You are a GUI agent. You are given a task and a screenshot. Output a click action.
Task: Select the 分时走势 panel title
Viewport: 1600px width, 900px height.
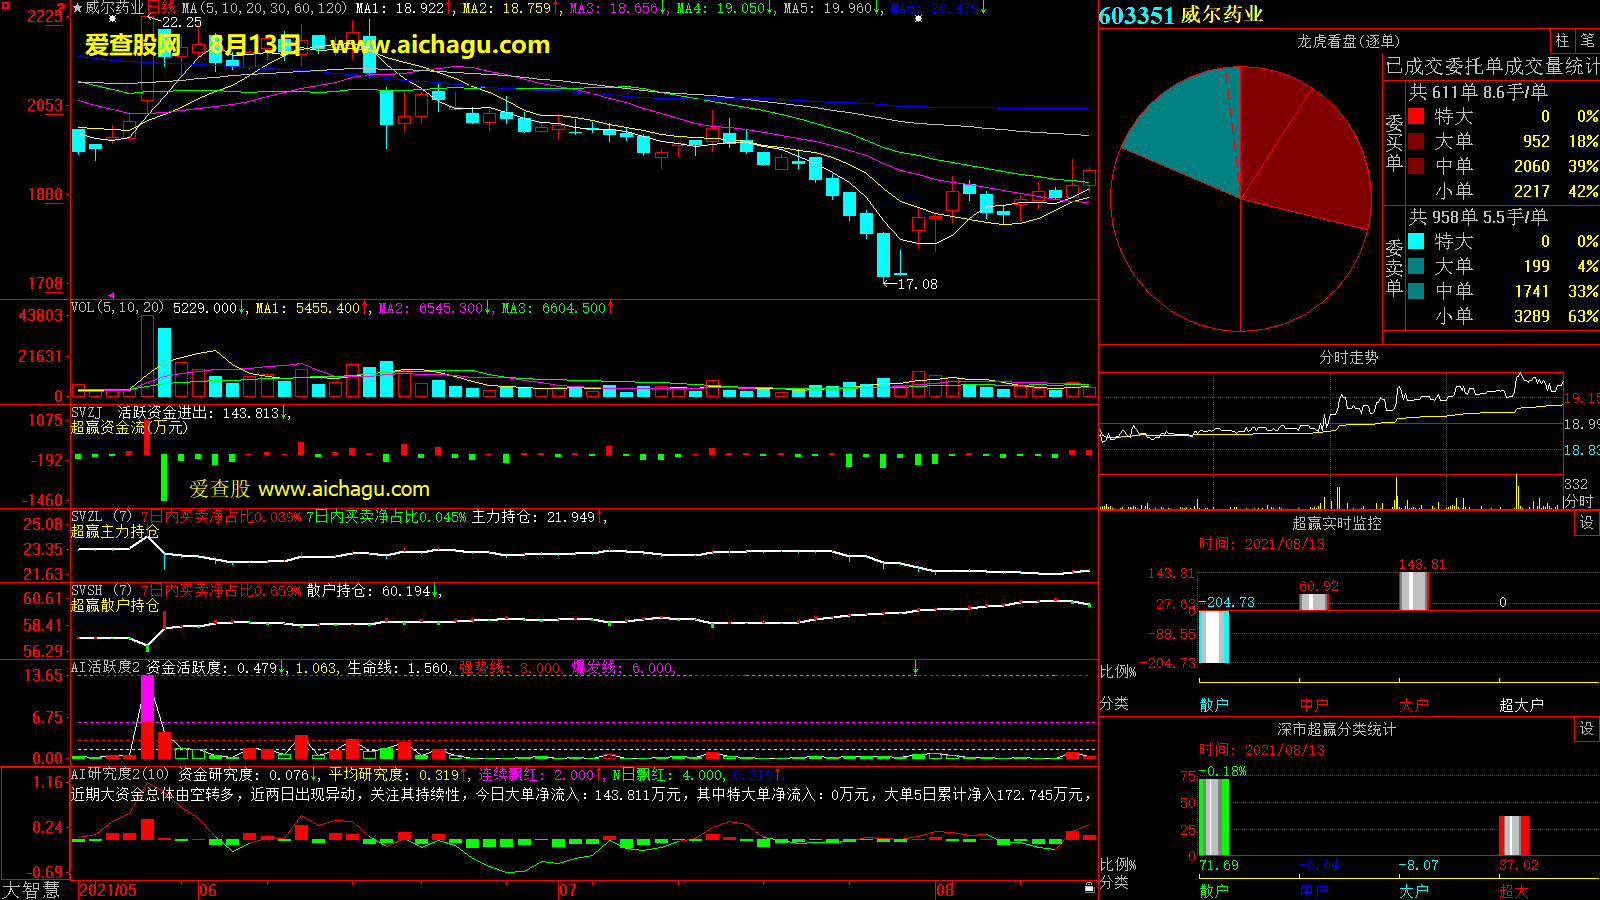[x=1348, y=357]
